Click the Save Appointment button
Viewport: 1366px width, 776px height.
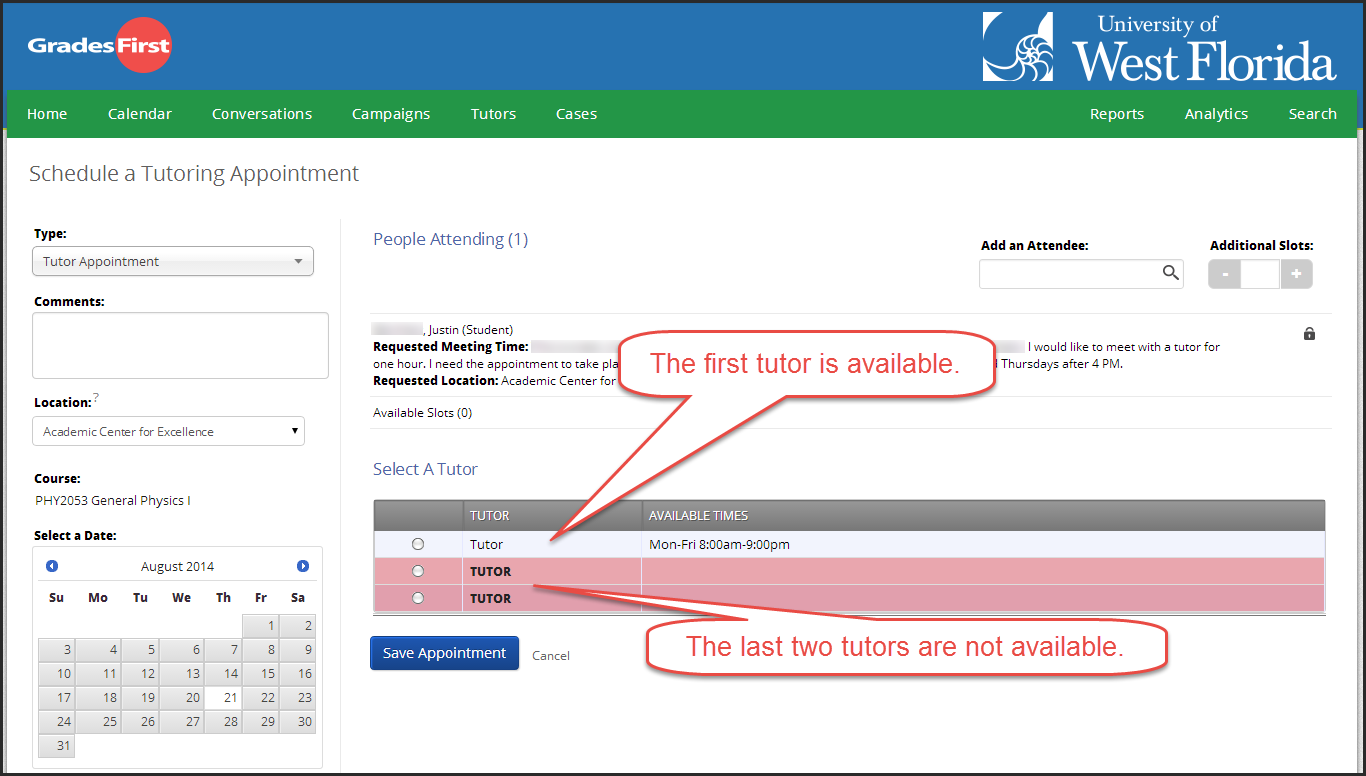pos(445,653)
